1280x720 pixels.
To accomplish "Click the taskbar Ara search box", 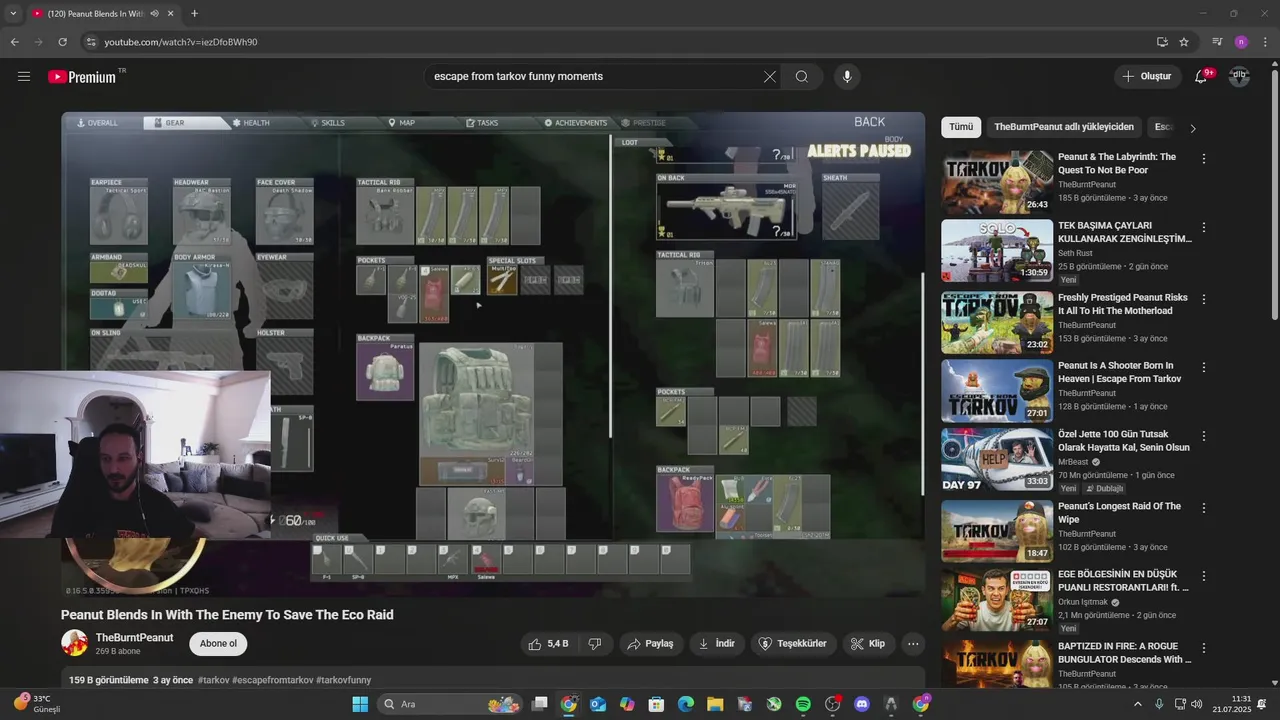I will point(451,704).
